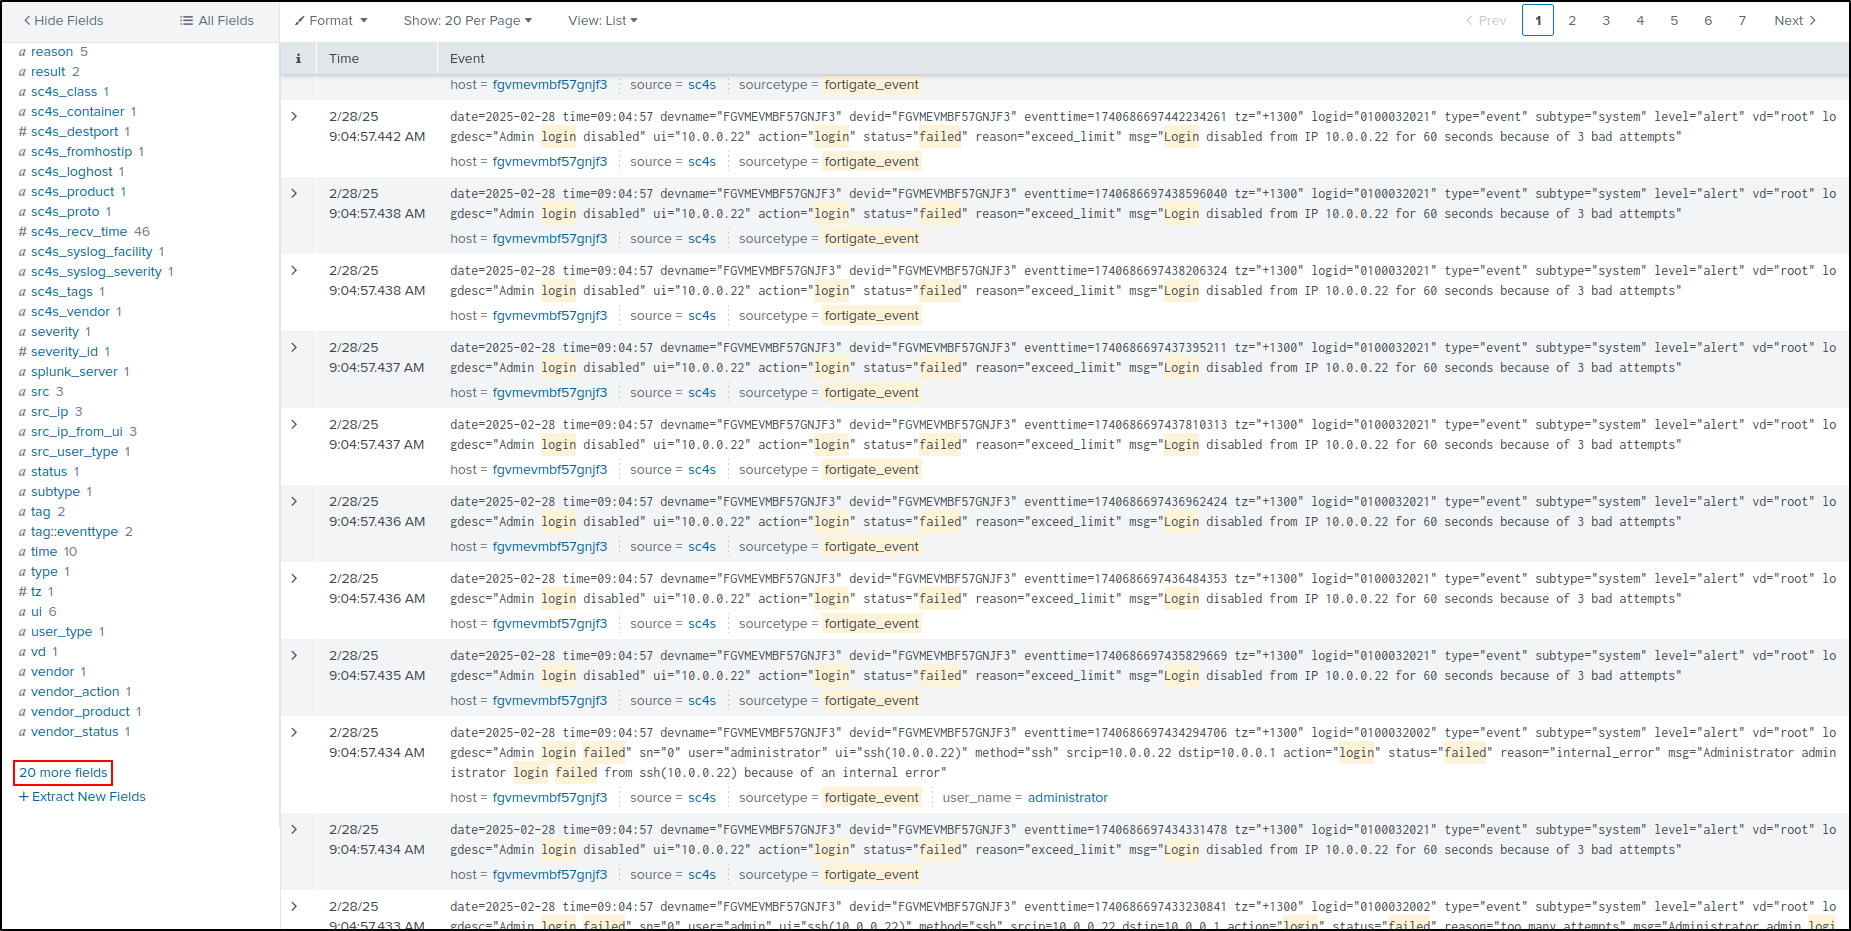Open the src_ip_from_ui field
Screen dimensions: 1851x931
click(77, 432)
